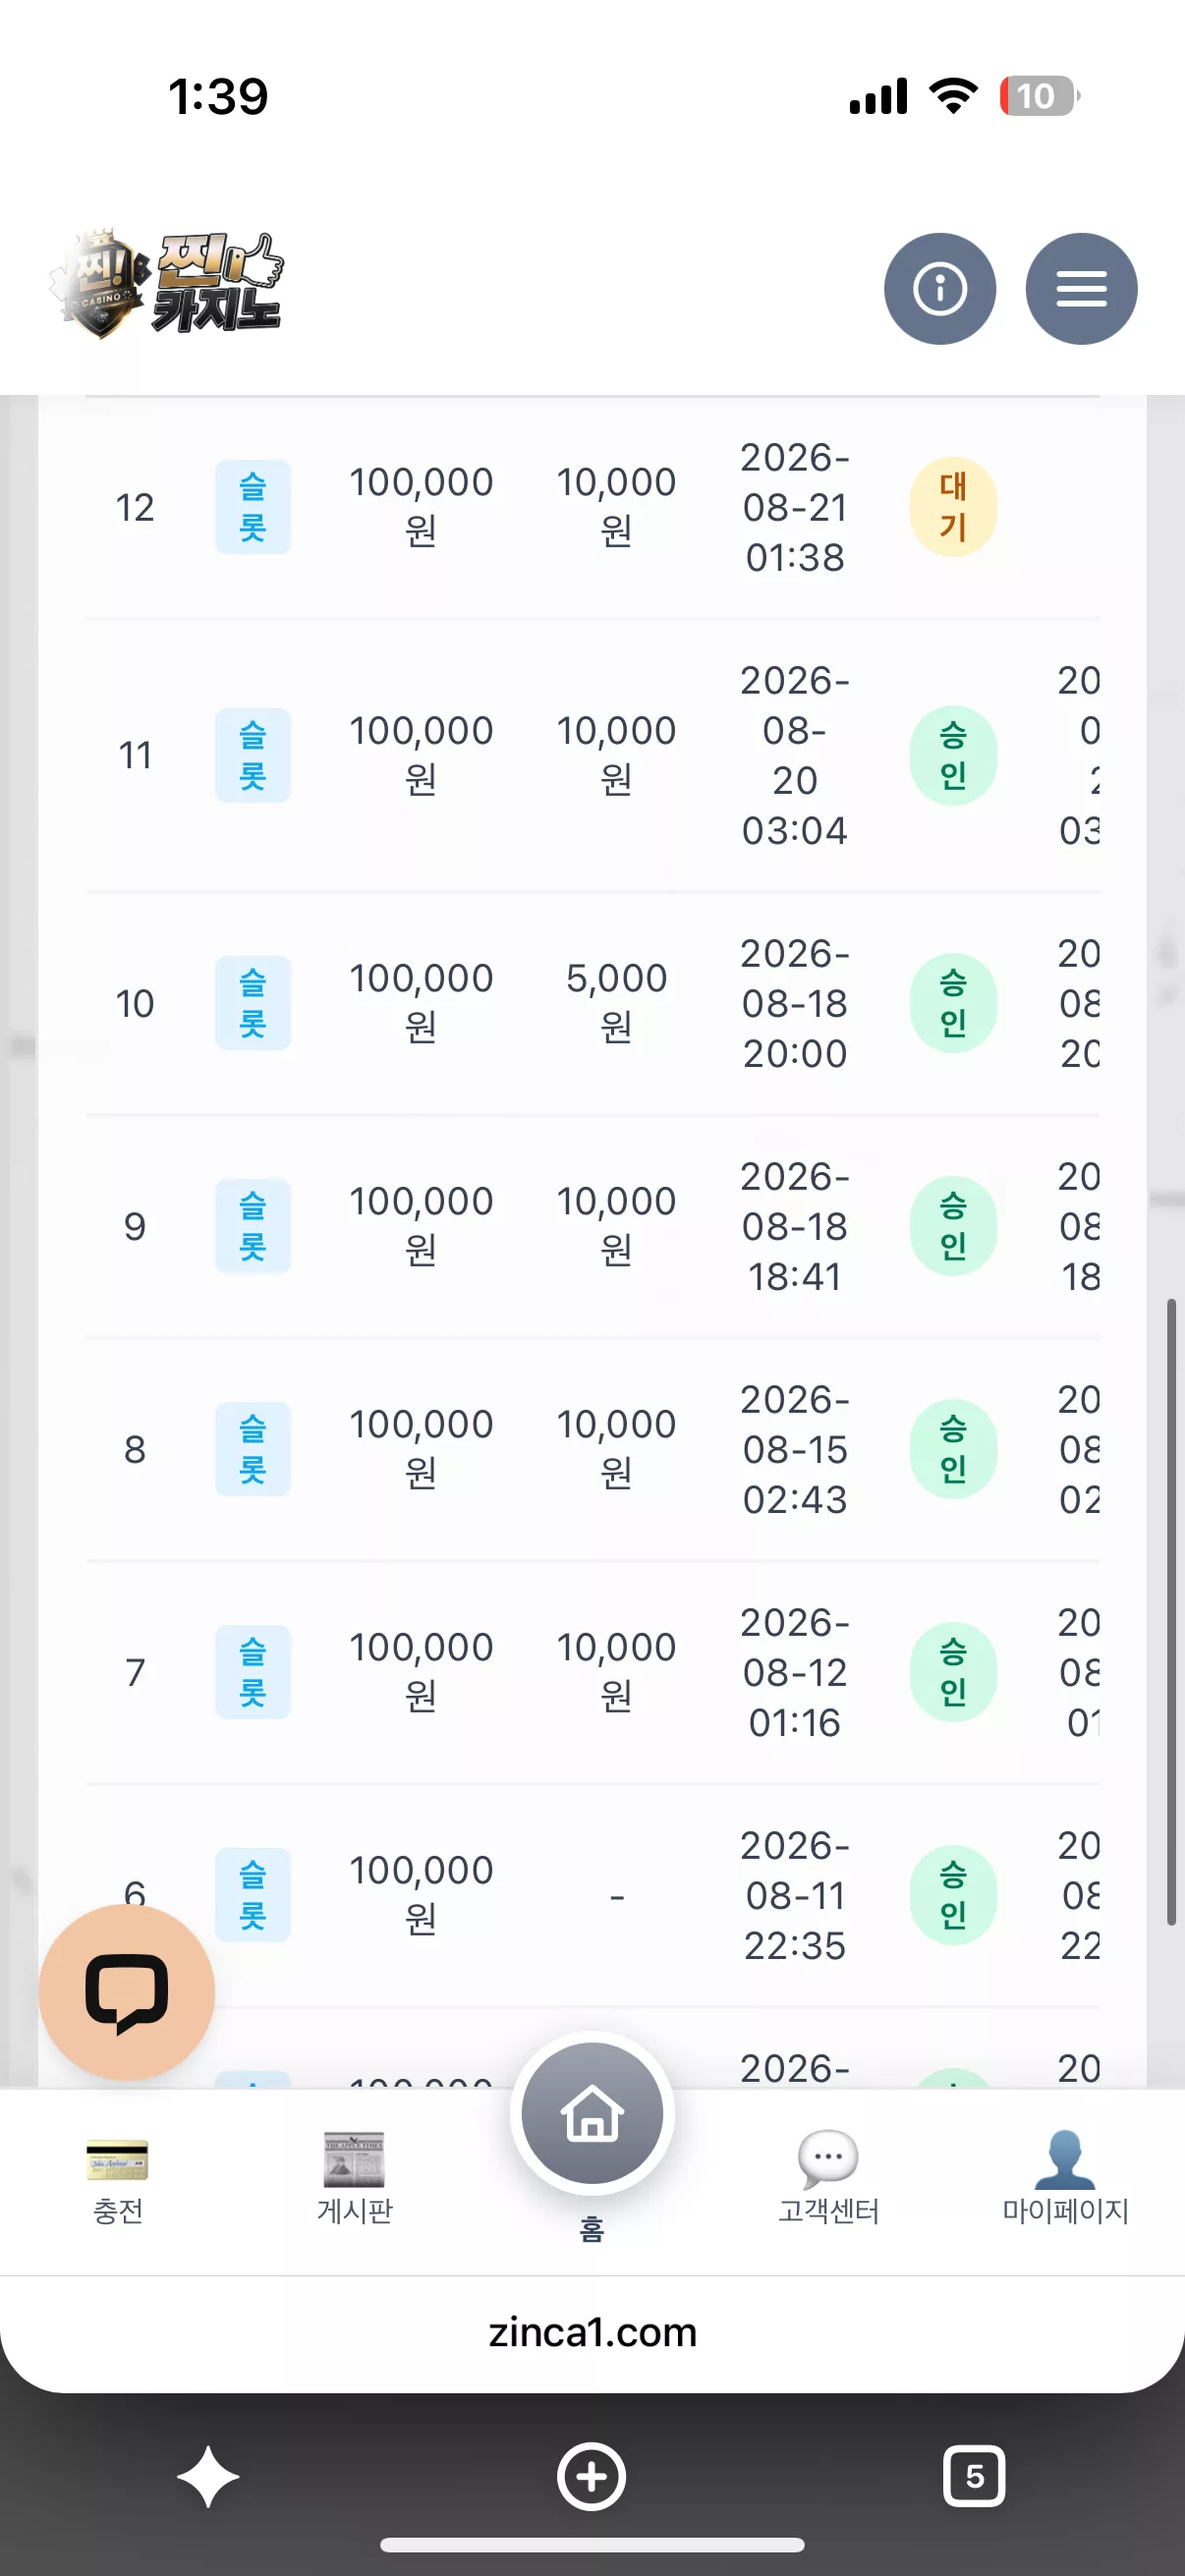Select the 슬롯 tag in row 8
This screenshot has width=1185, height=2576.
(x=253, y=1449)
